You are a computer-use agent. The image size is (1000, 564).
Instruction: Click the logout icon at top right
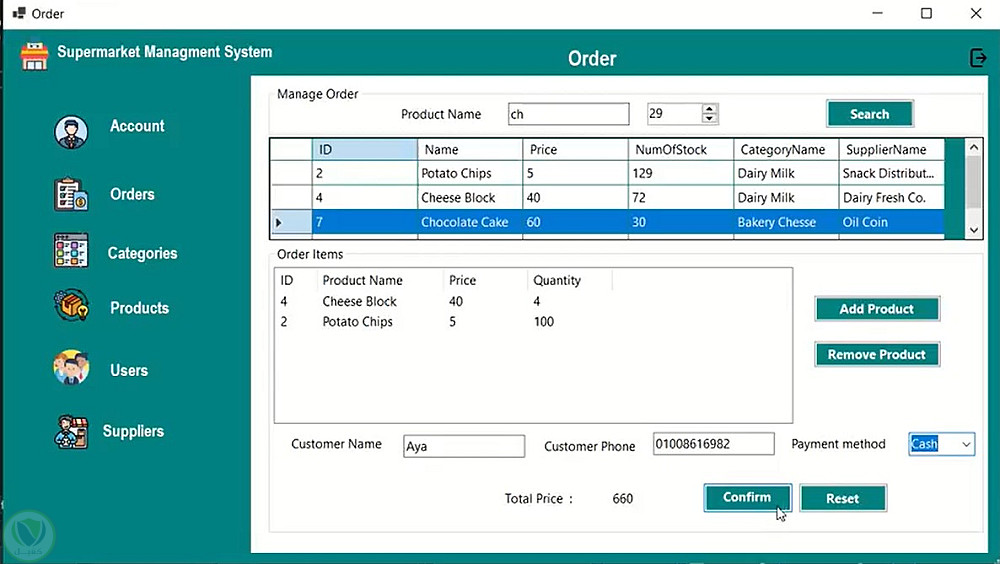tap(978, 58)
